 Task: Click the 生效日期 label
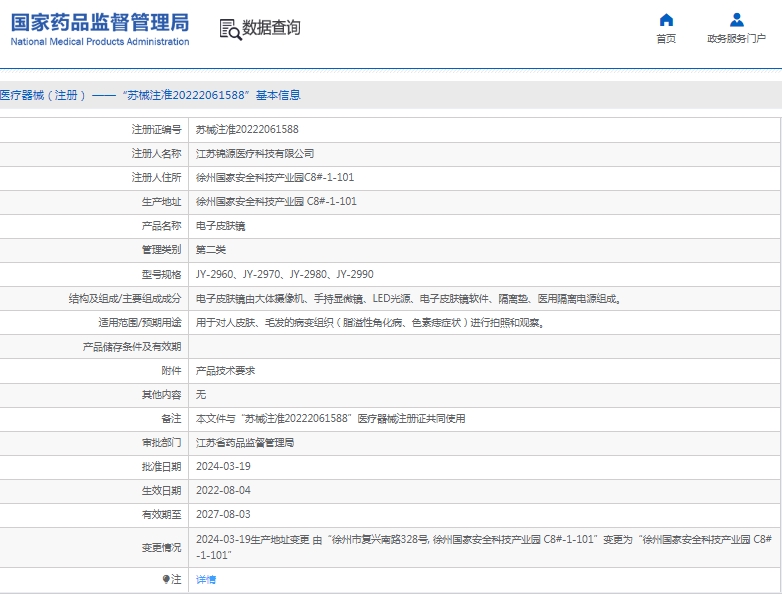click(x=161, y=490)
